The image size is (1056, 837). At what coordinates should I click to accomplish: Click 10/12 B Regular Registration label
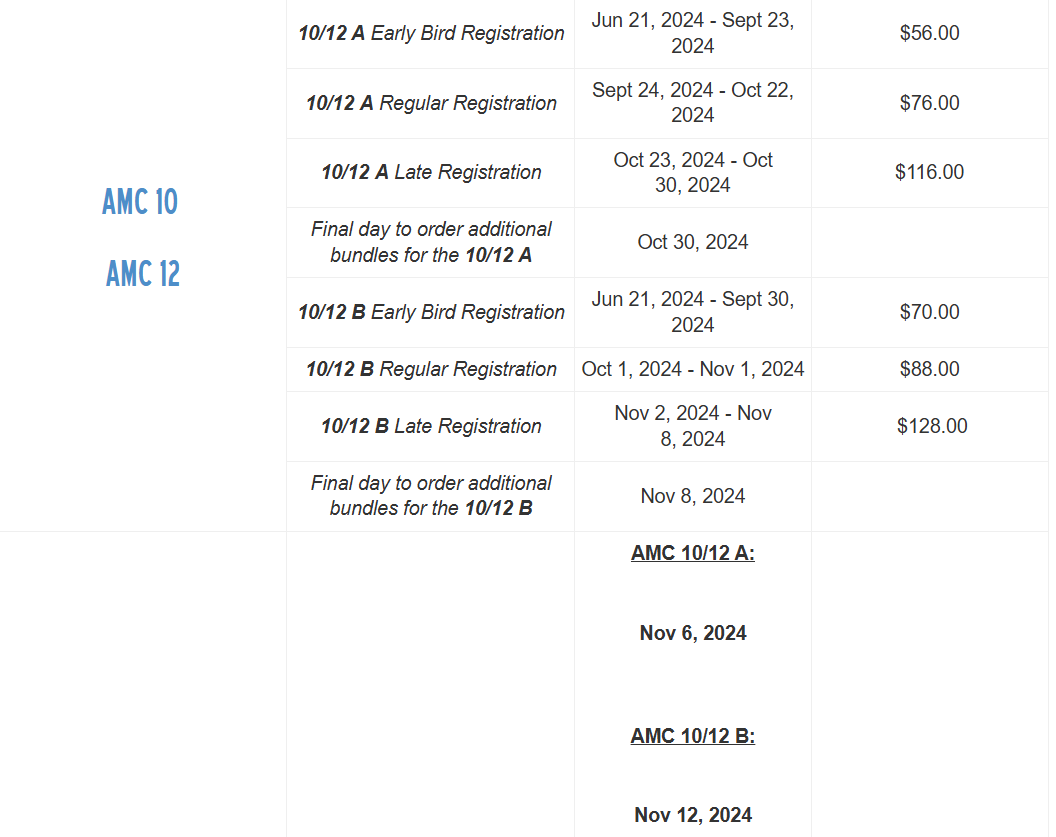tap(431, 369)
